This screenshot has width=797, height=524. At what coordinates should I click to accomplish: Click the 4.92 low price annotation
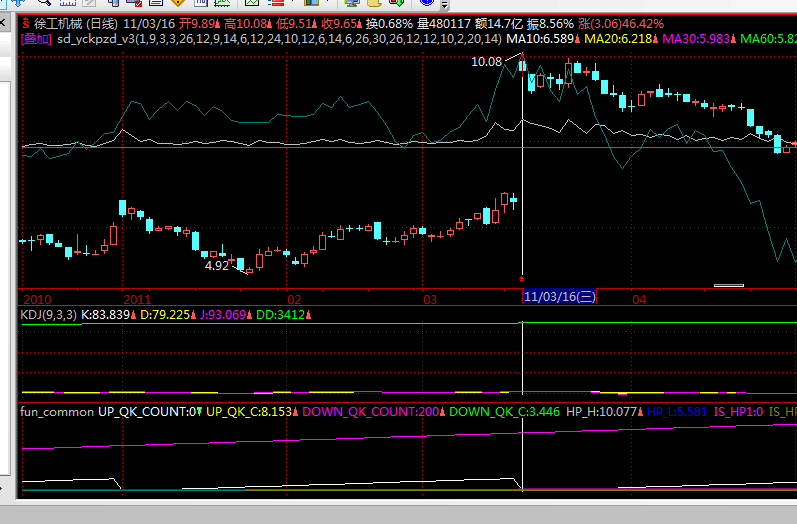217,266
